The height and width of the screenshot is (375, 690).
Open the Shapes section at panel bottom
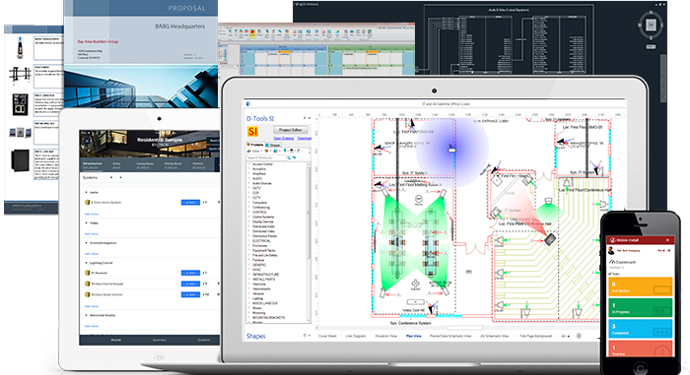[x=256, y=336]
